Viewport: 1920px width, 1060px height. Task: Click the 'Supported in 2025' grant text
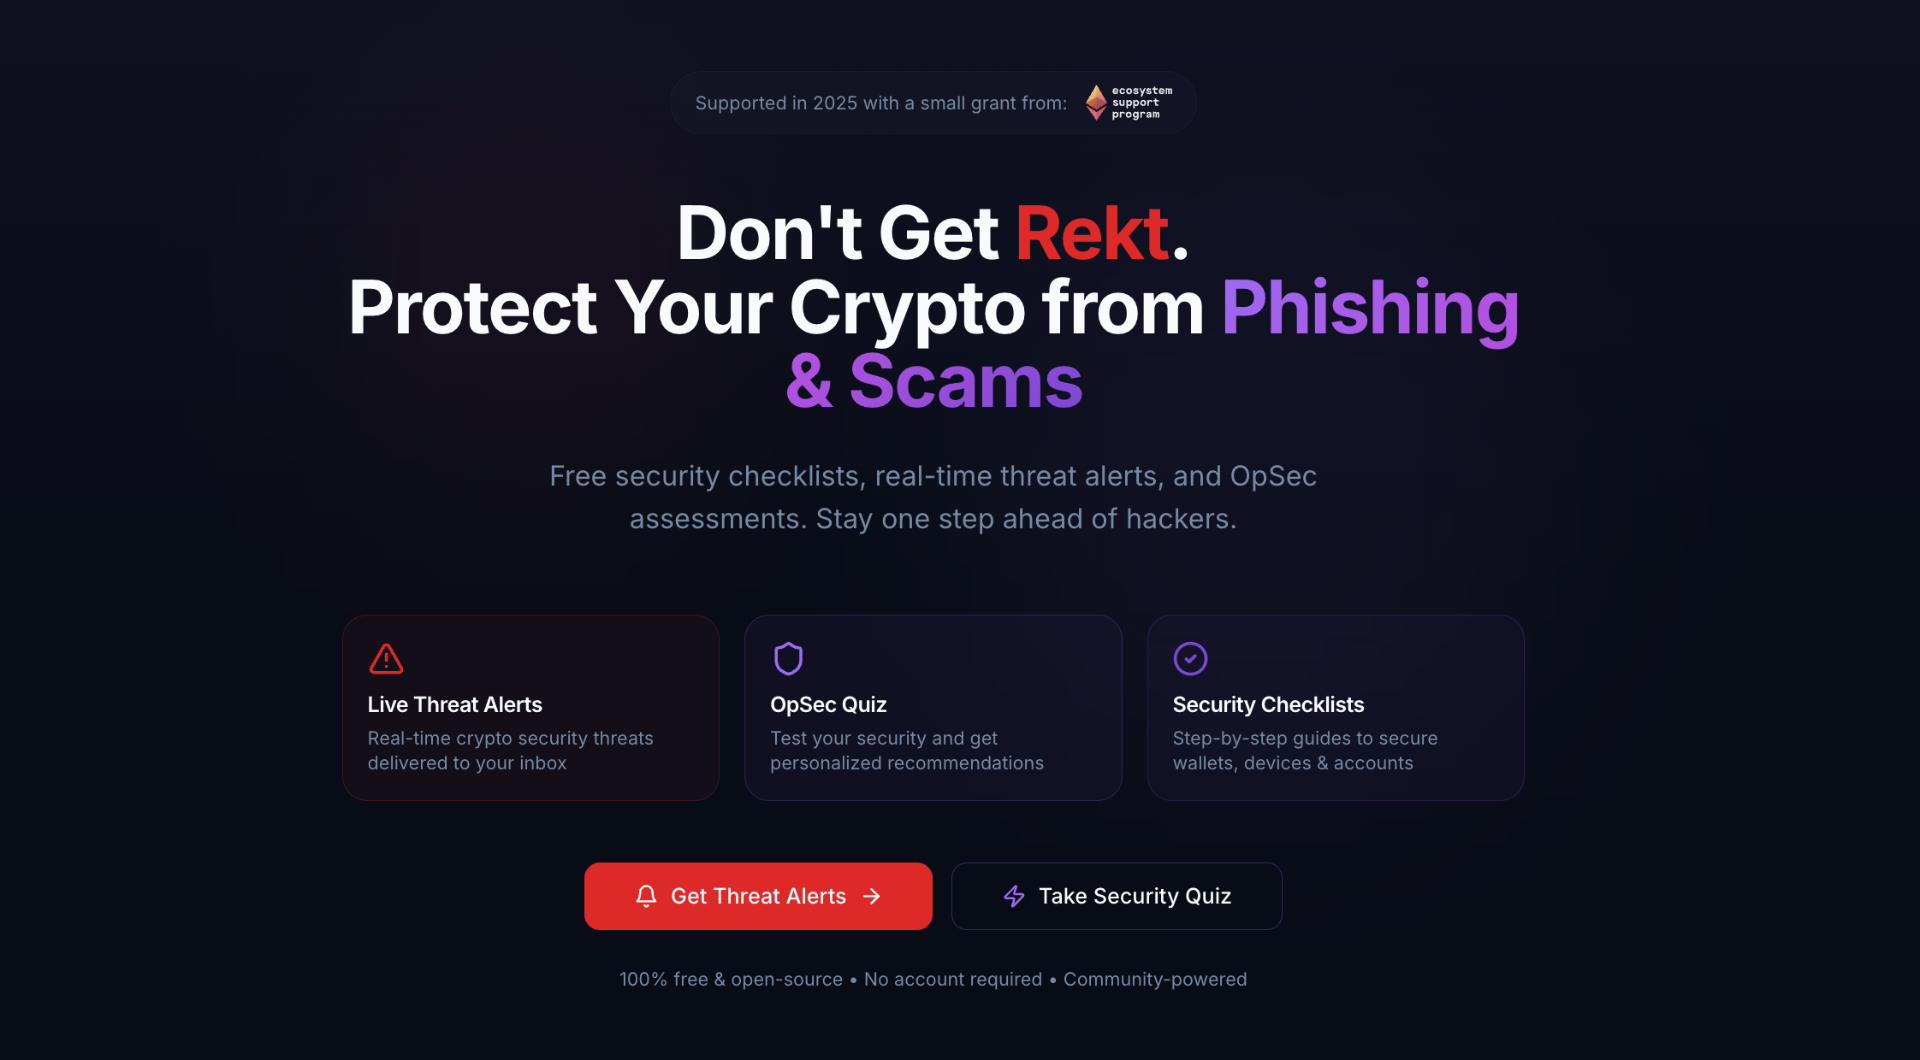pos(880,103)
